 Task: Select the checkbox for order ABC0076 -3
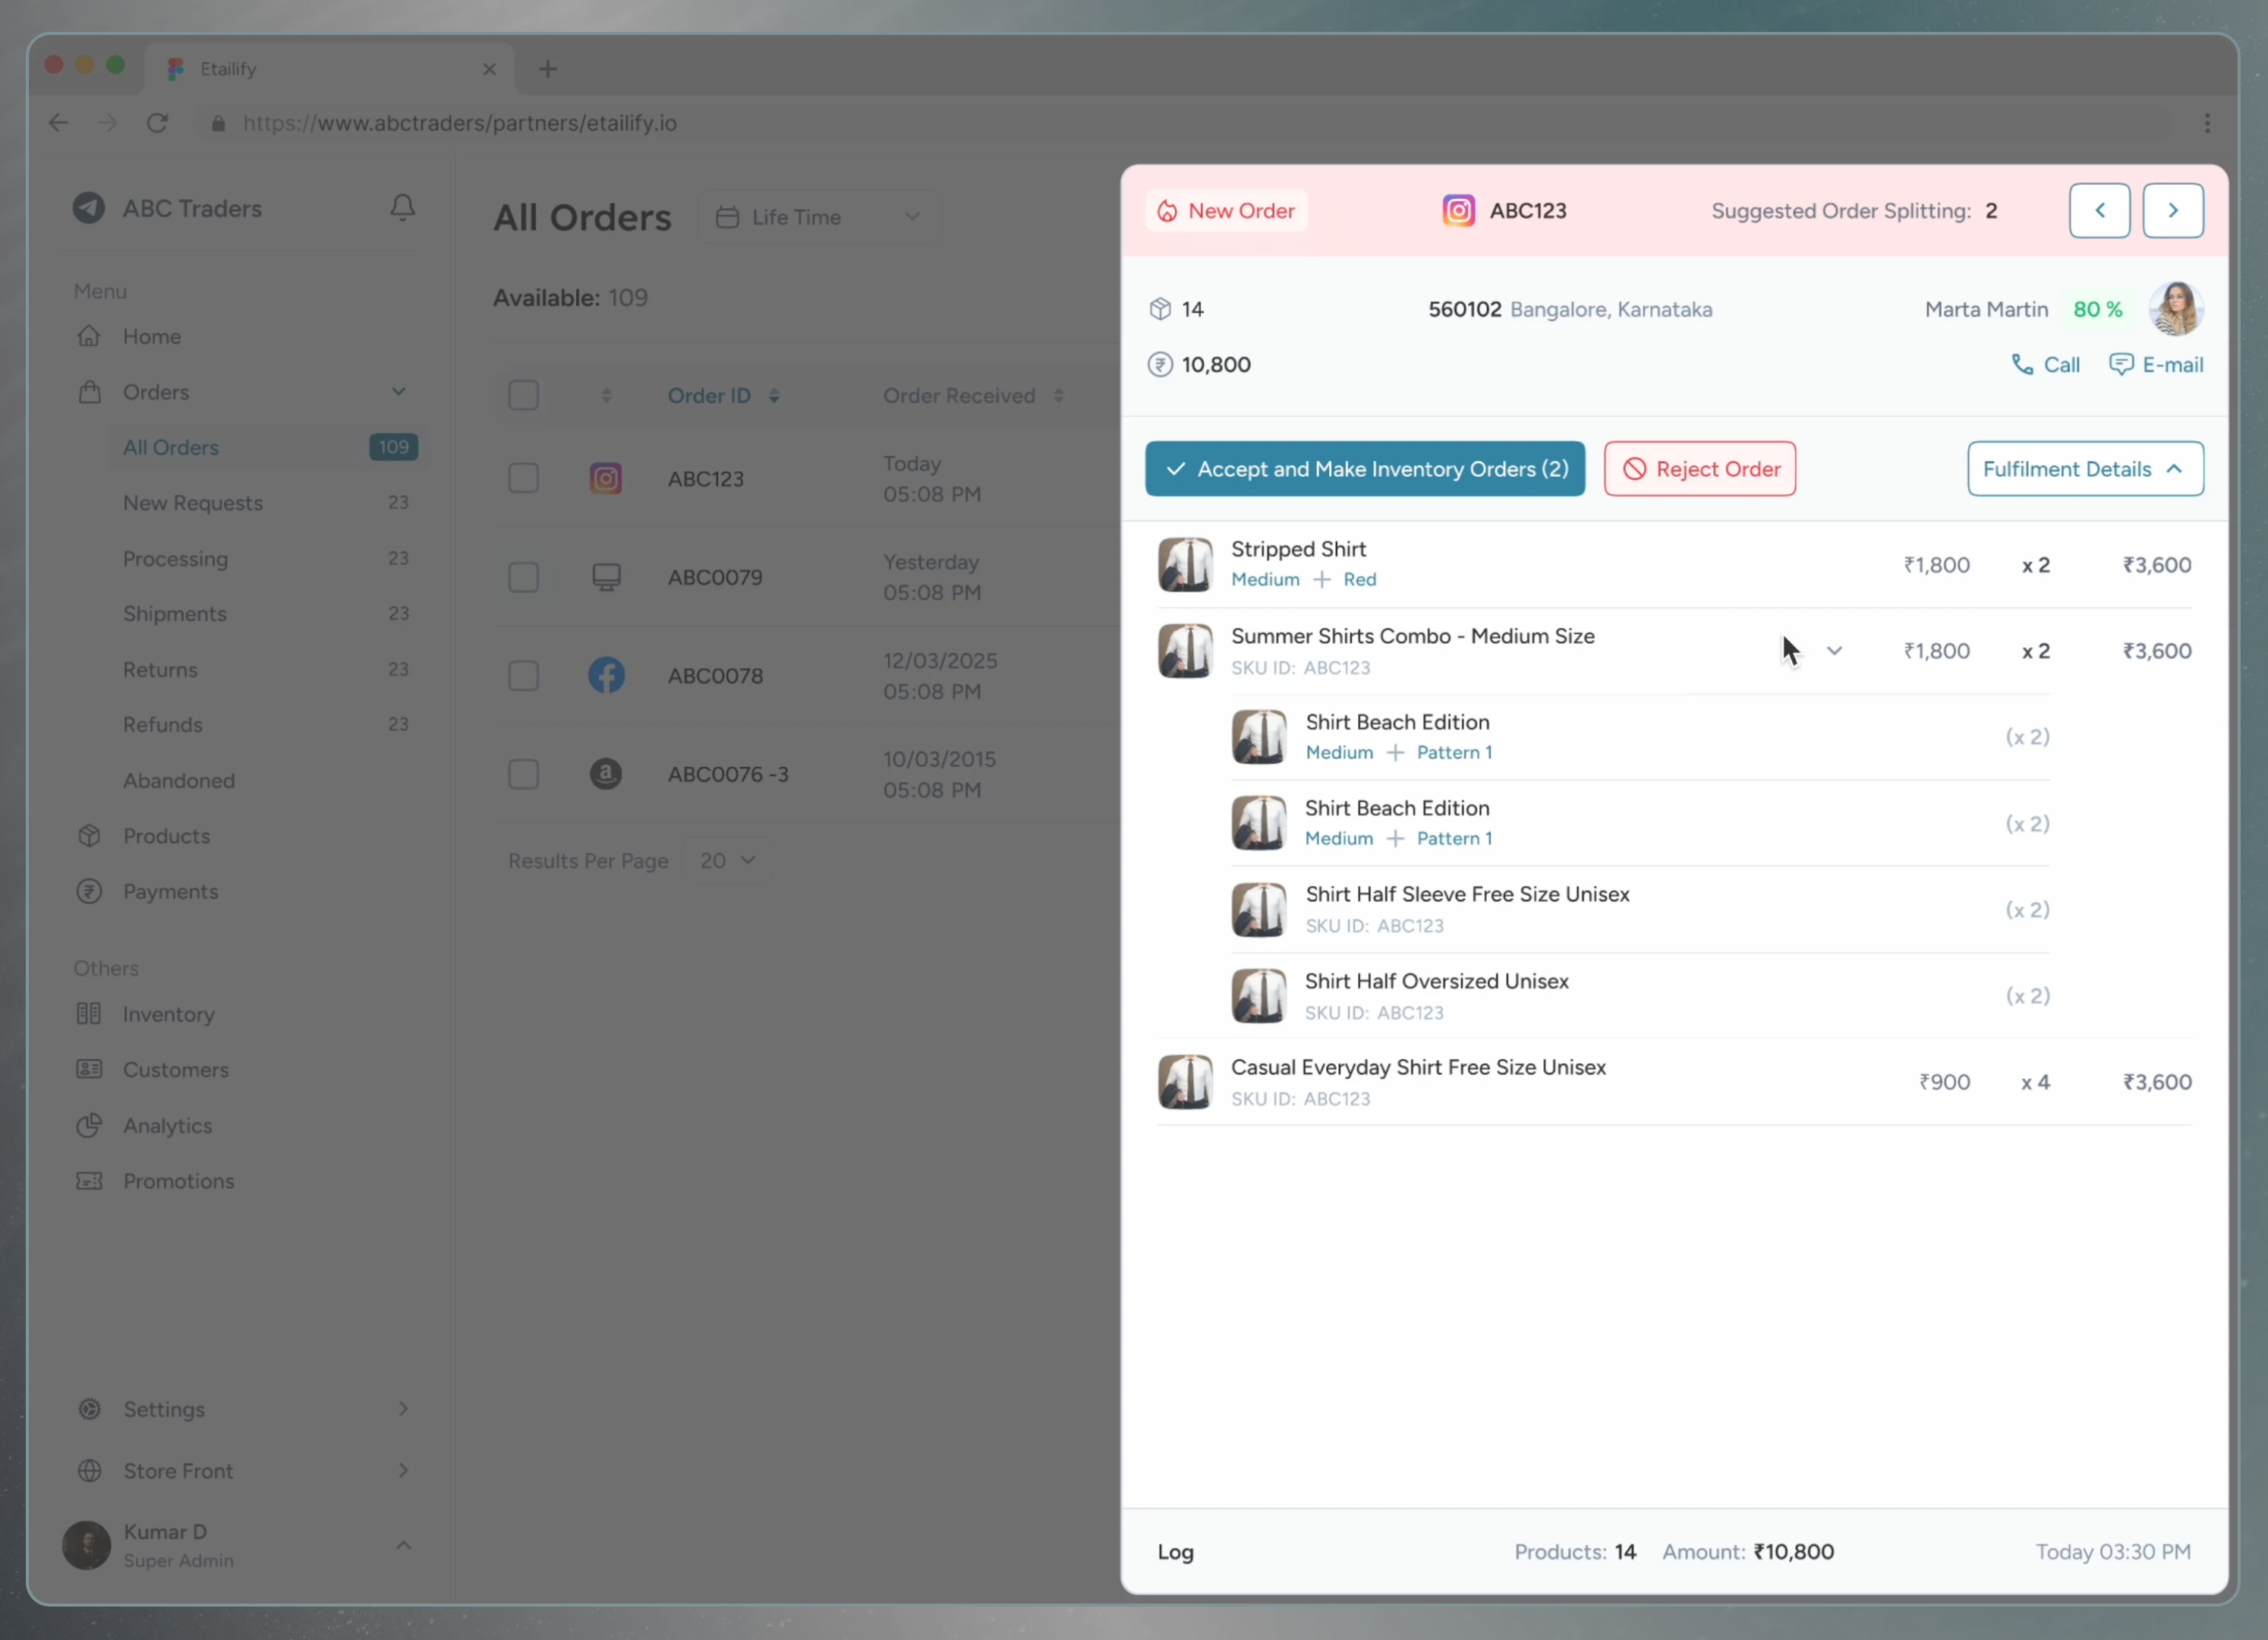tap(523, 774)
